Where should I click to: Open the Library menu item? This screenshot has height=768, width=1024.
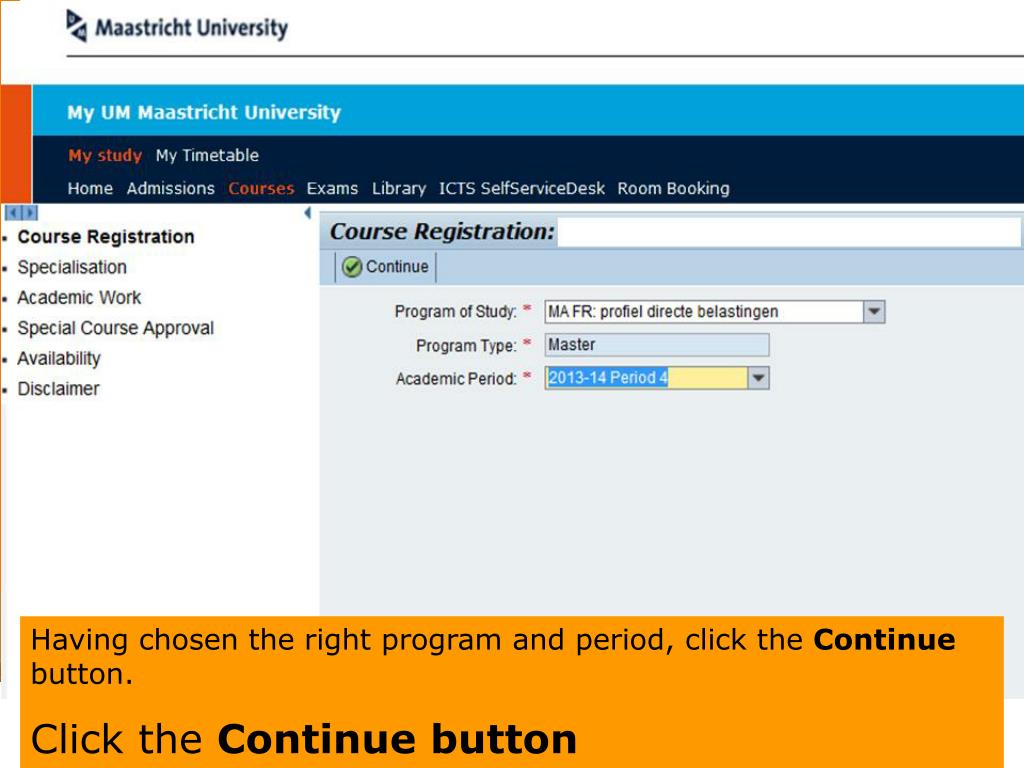coord(399,189)
